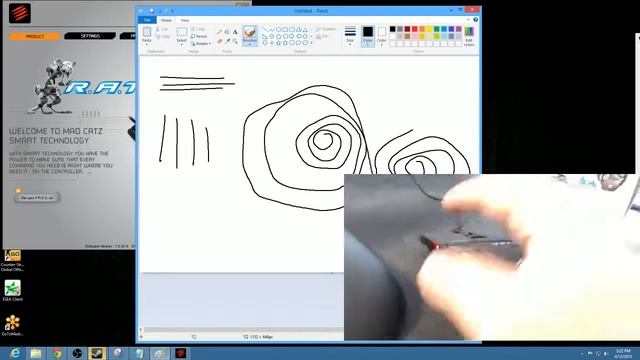Open File Explorer from taskbar

tap(36, 353)
